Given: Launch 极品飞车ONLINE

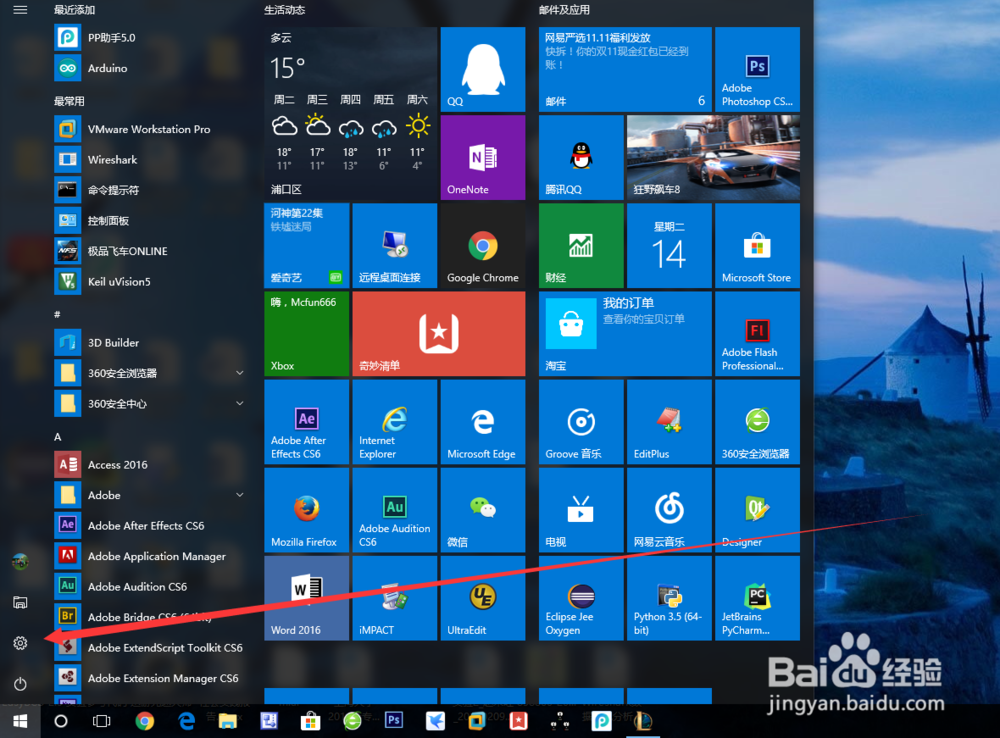Looking at the screenshot, I should (151, 251).
